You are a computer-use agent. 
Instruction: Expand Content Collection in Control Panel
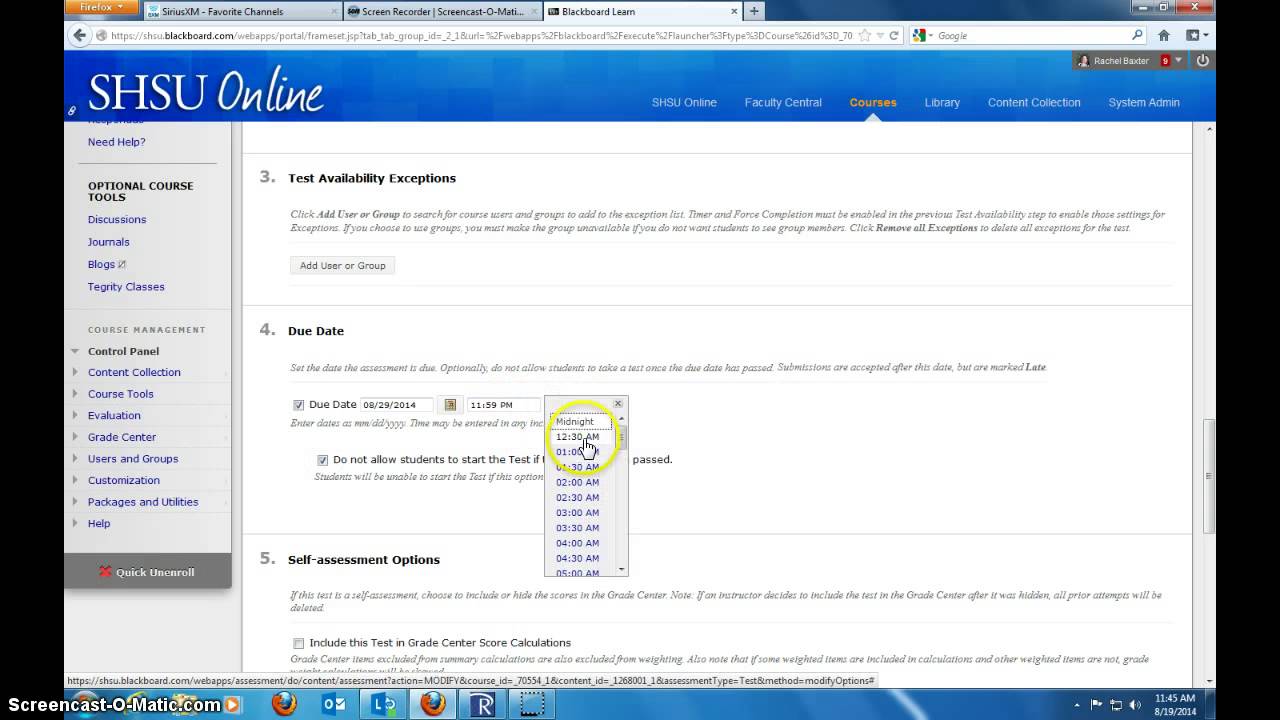click(75, 372)
